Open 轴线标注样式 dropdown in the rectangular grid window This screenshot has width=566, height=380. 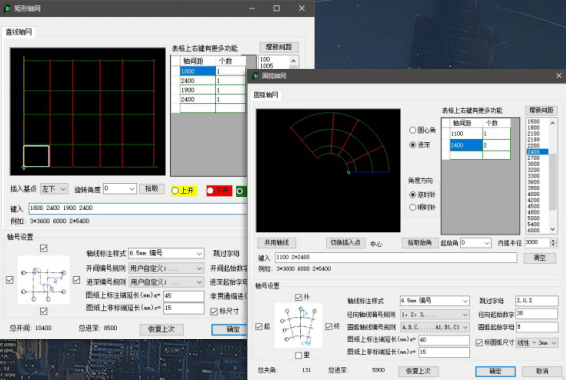(x=166, y=253)
